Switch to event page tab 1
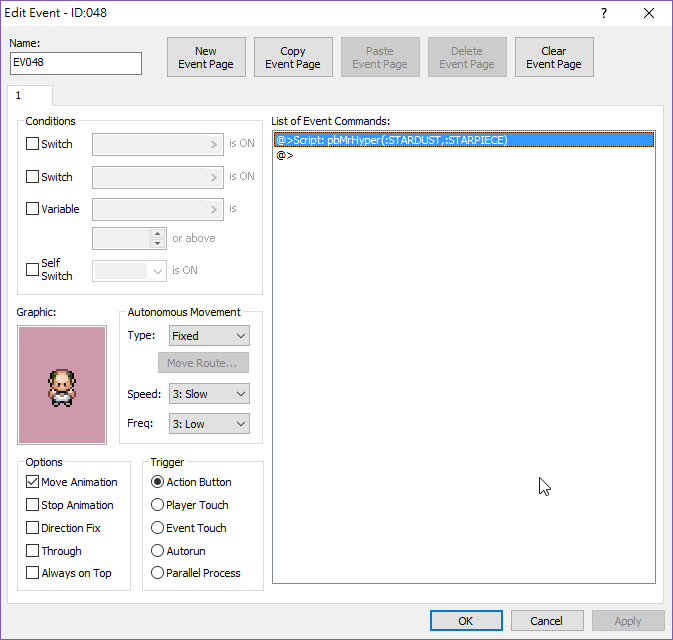This screenshot has height=640, width=673. (19, 95)
